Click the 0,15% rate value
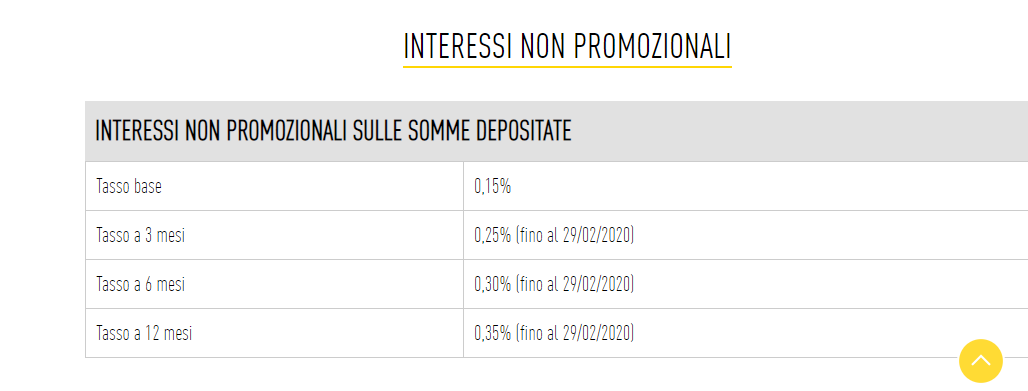Screen dimensions: 1028x391 point(492,186)
